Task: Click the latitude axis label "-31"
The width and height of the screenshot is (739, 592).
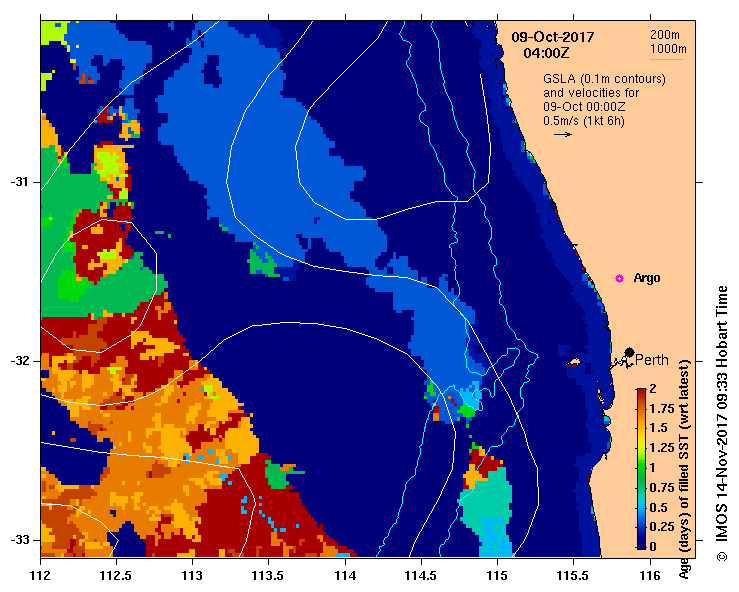Action: [x=19, y=182]
